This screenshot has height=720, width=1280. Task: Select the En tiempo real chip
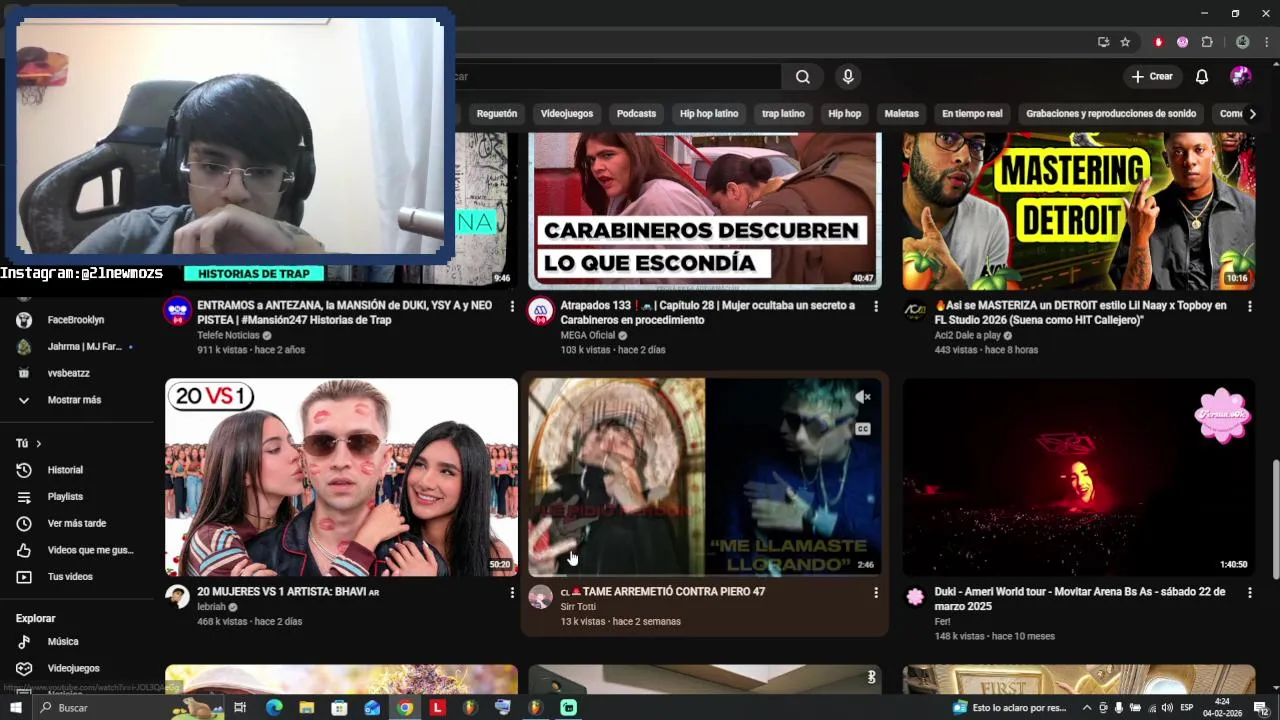coord(972,114)
